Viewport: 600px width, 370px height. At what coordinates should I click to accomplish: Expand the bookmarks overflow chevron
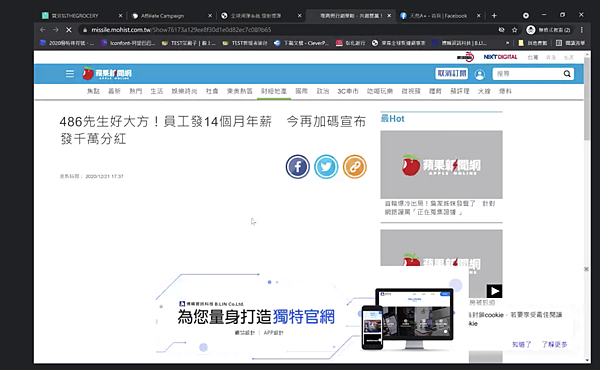click(x=507, y=43)
